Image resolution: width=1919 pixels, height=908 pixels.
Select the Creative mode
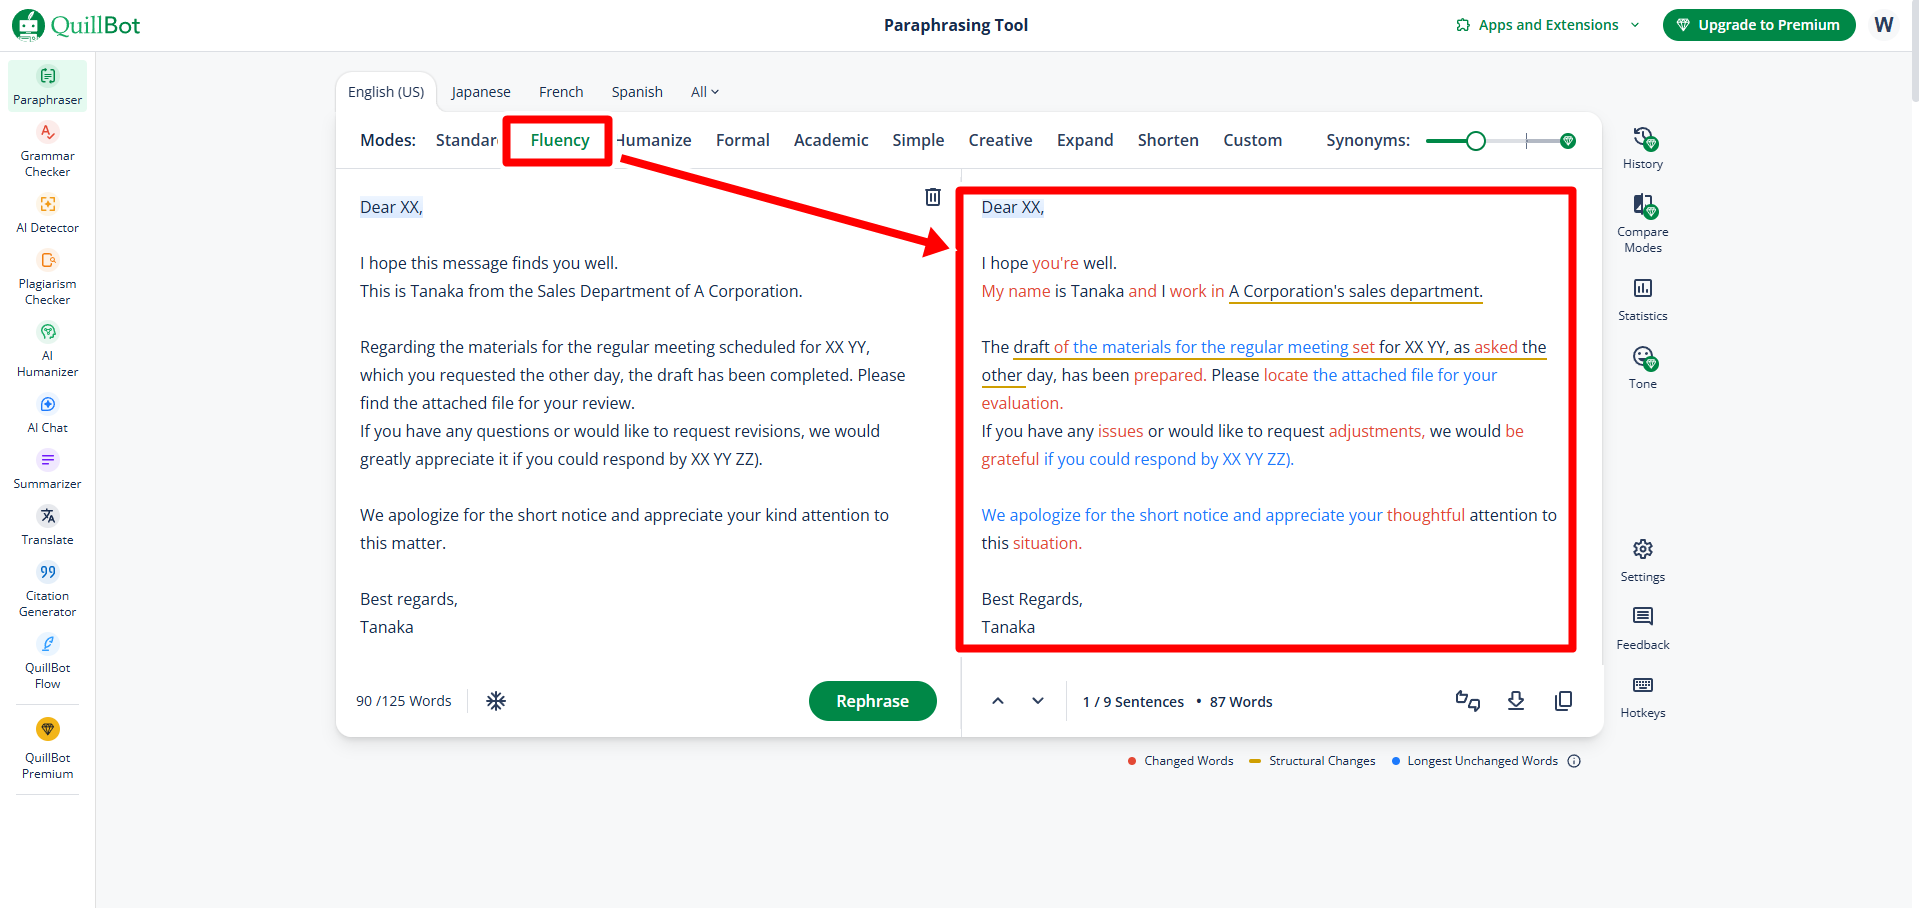point(1000,140)
